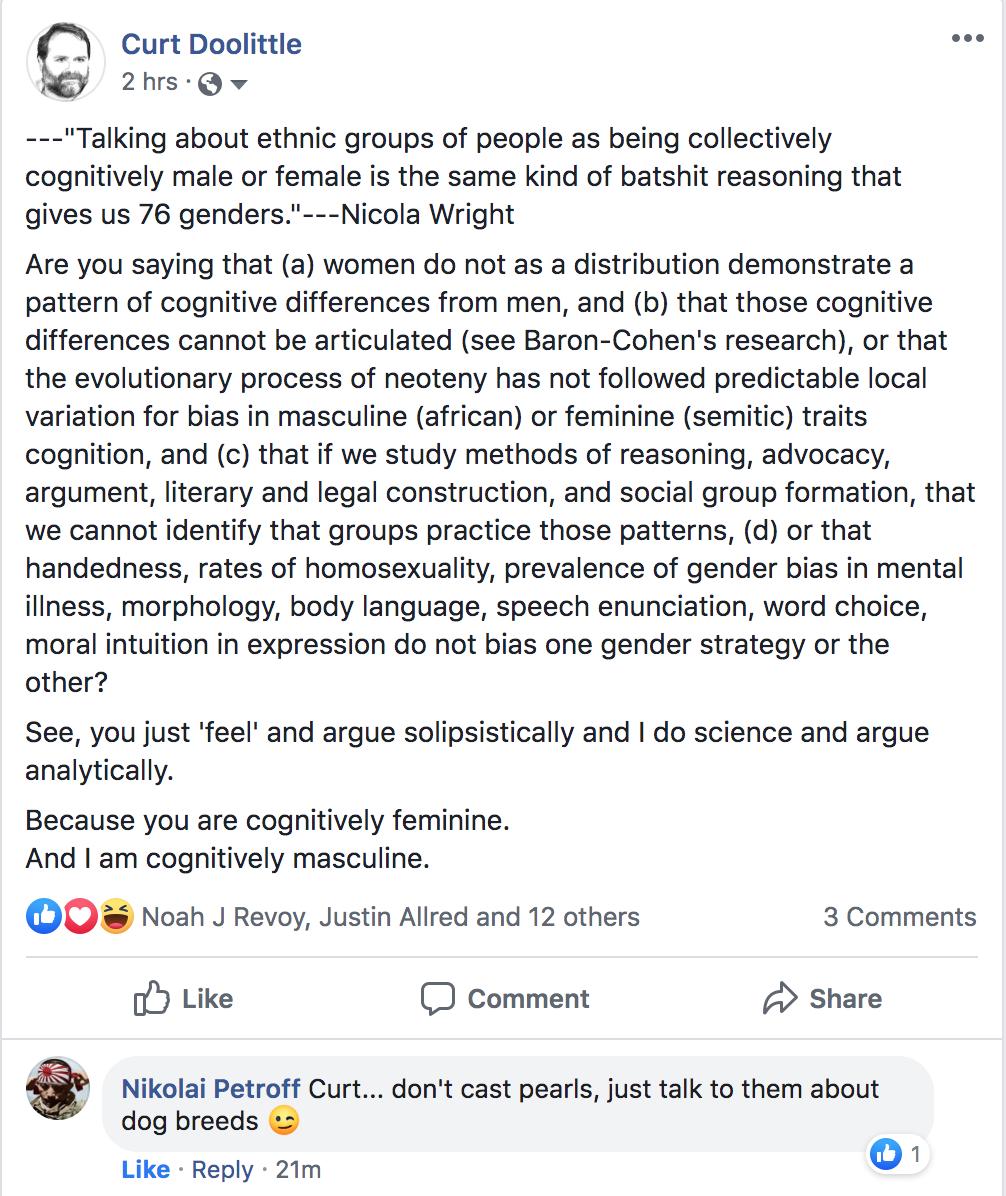The image size is (1006, 1196).
Task: Open Curt Doolittle's profile name link
Action: pos(211,44)
